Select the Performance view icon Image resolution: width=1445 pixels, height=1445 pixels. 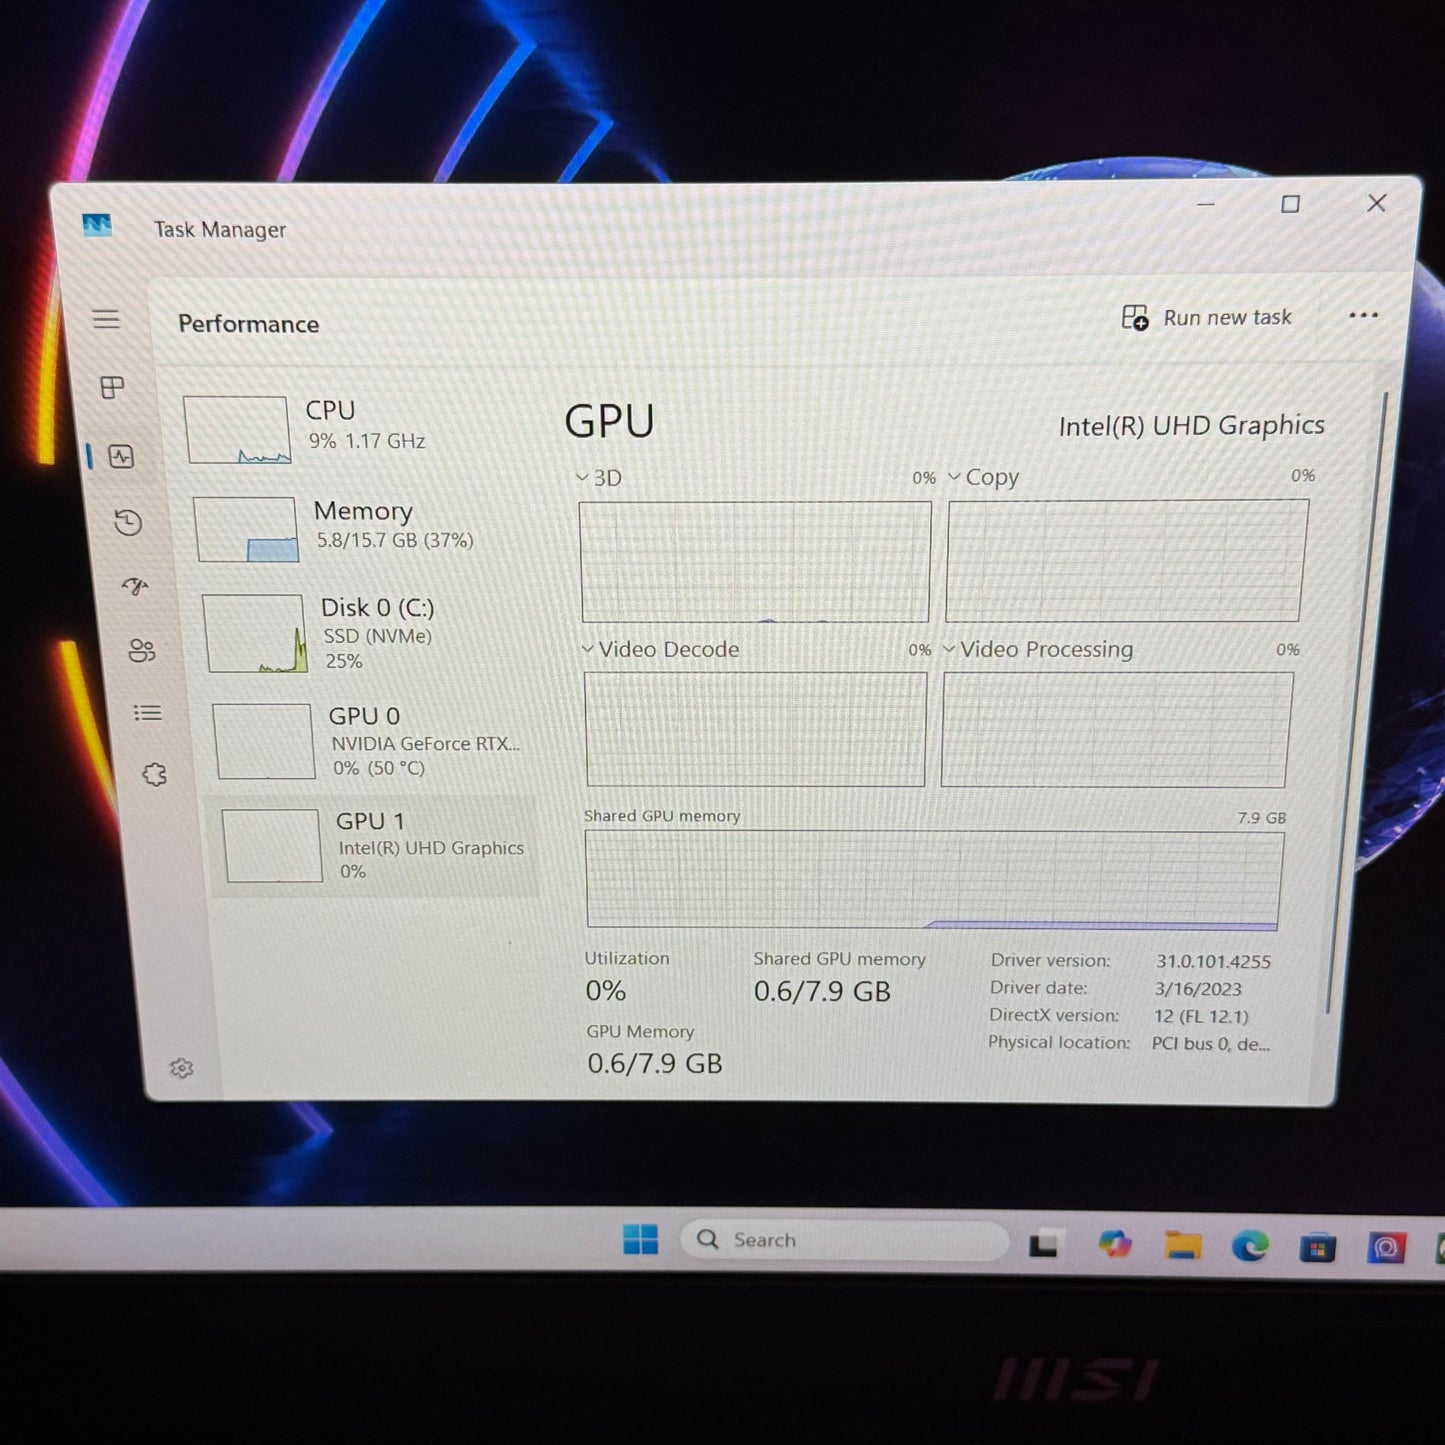[122, 457]
